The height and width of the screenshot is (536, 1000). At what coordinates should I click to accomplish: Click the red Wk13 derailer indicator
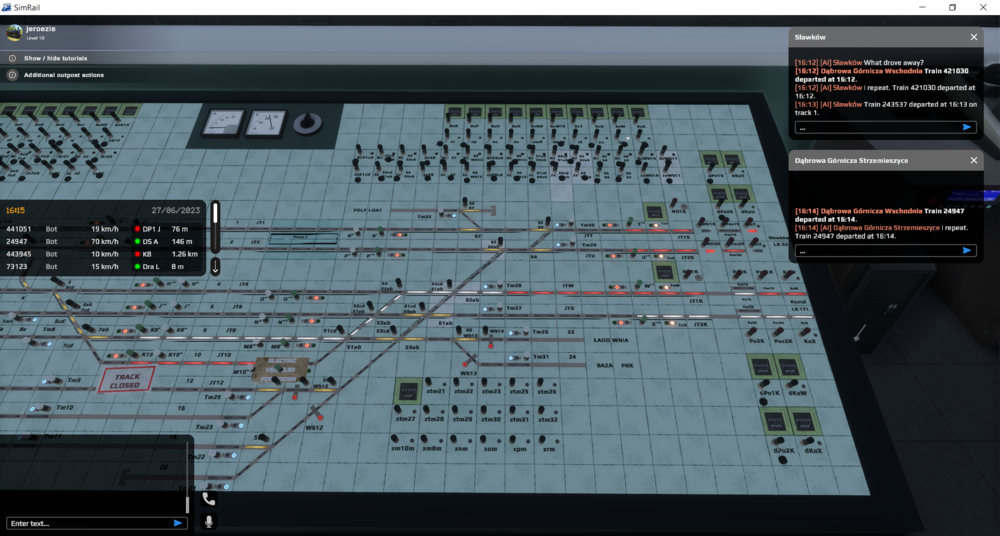point(464,364)
